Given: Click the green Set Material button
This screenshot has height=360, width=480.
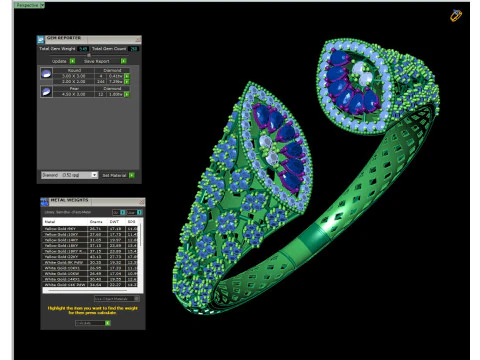Looking at the screenshot, I should pyautogui.click(x=132, y=175).
